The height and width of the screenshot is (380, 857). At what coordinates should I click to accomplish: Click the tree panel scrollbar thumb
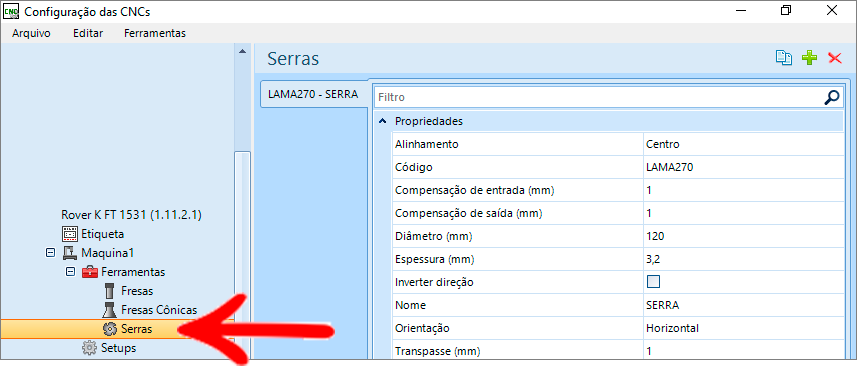click(x=243, y=255)
